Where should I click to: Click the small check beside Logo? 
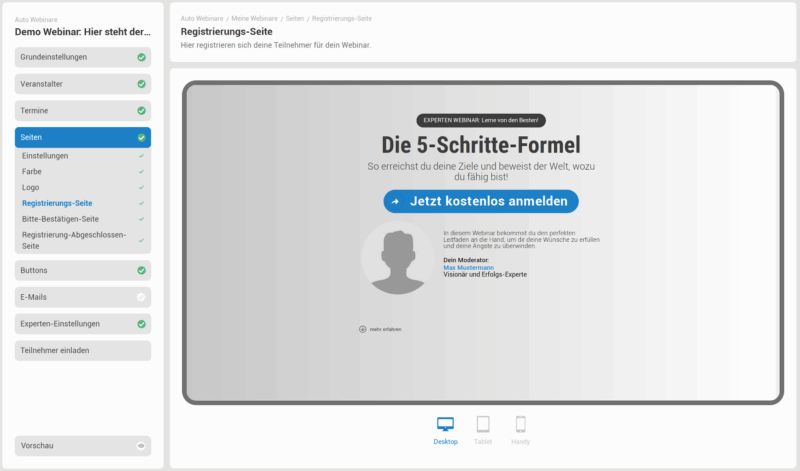click(141, 187)
